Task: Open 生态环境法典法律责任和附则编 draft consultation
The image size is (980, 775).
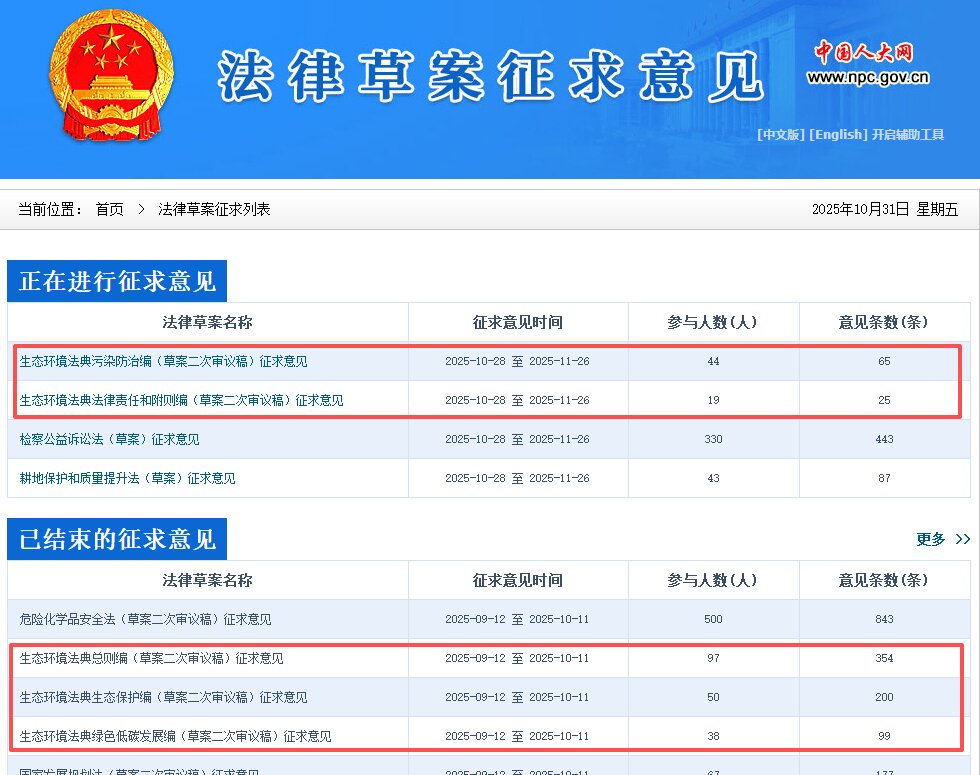Action: [x=180, y=400]
